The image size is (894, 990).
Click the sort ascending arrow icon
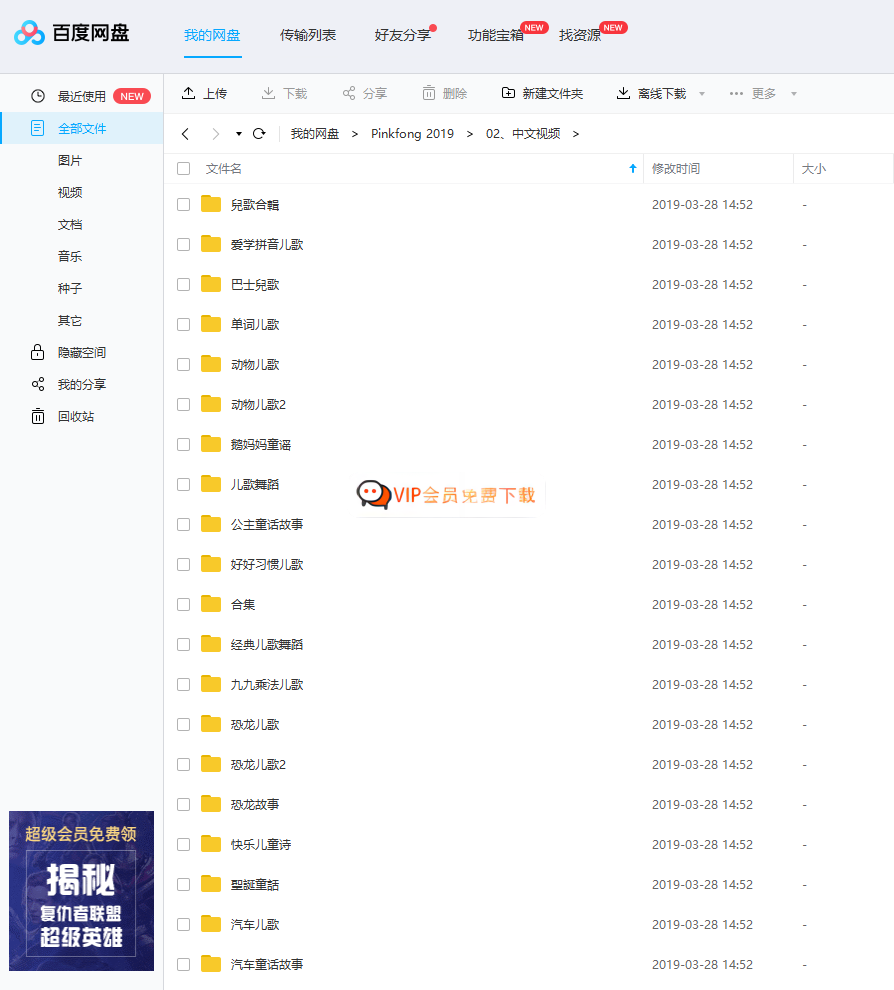pyautogui.click(x=633, y=169)
